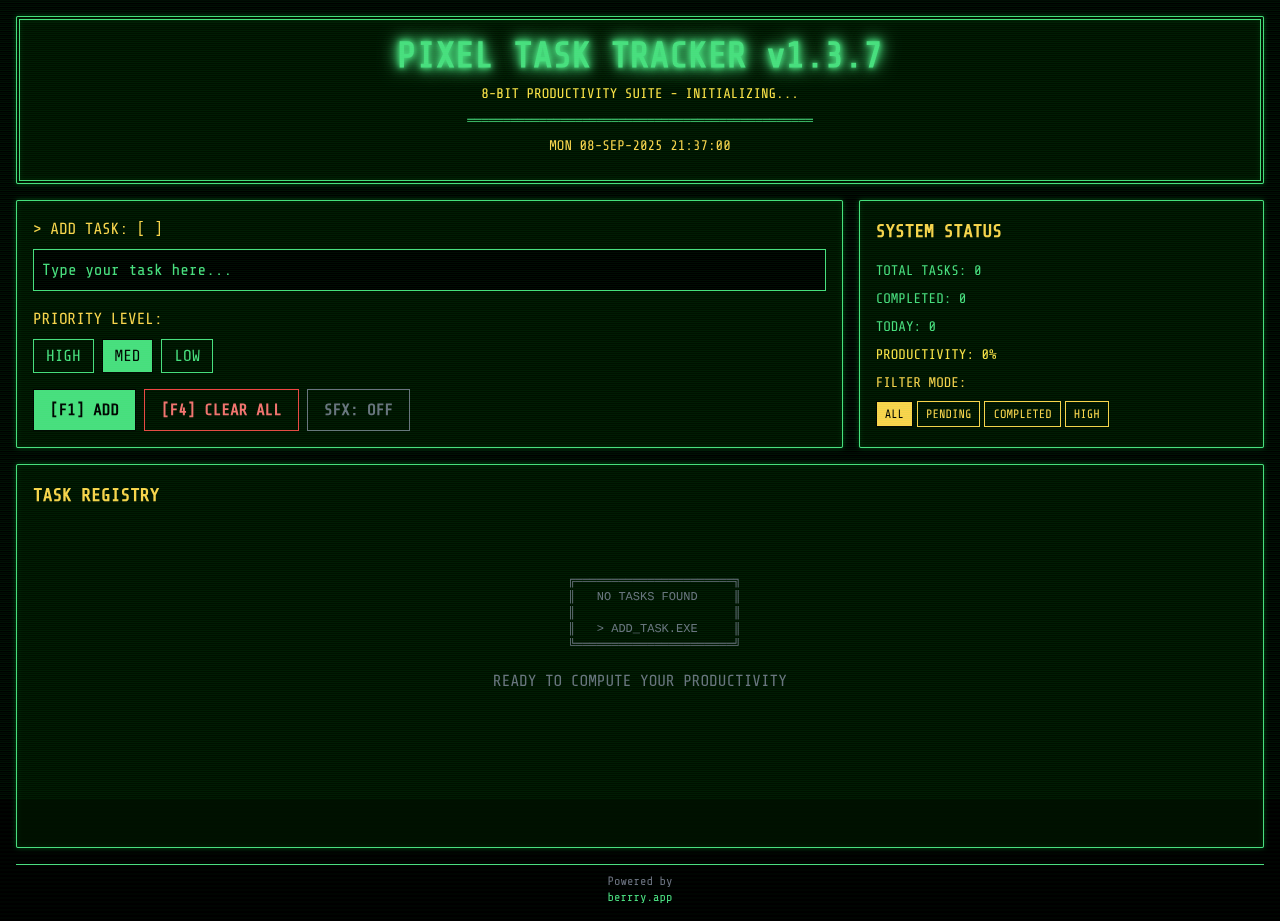Select HIGH priority level
Screen dimensions: 1280x921
(x=63, y=355)
